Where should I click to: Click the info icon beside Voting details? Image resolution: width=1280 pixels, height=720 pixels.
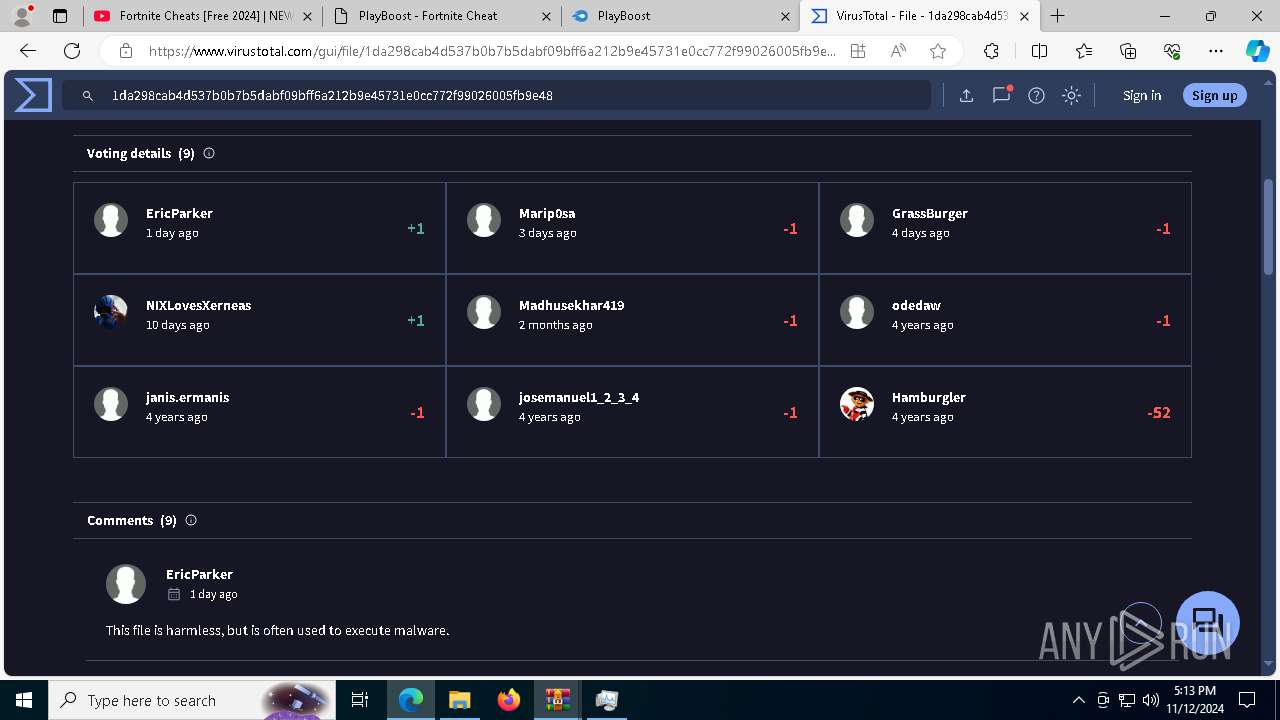click(209, 153)
